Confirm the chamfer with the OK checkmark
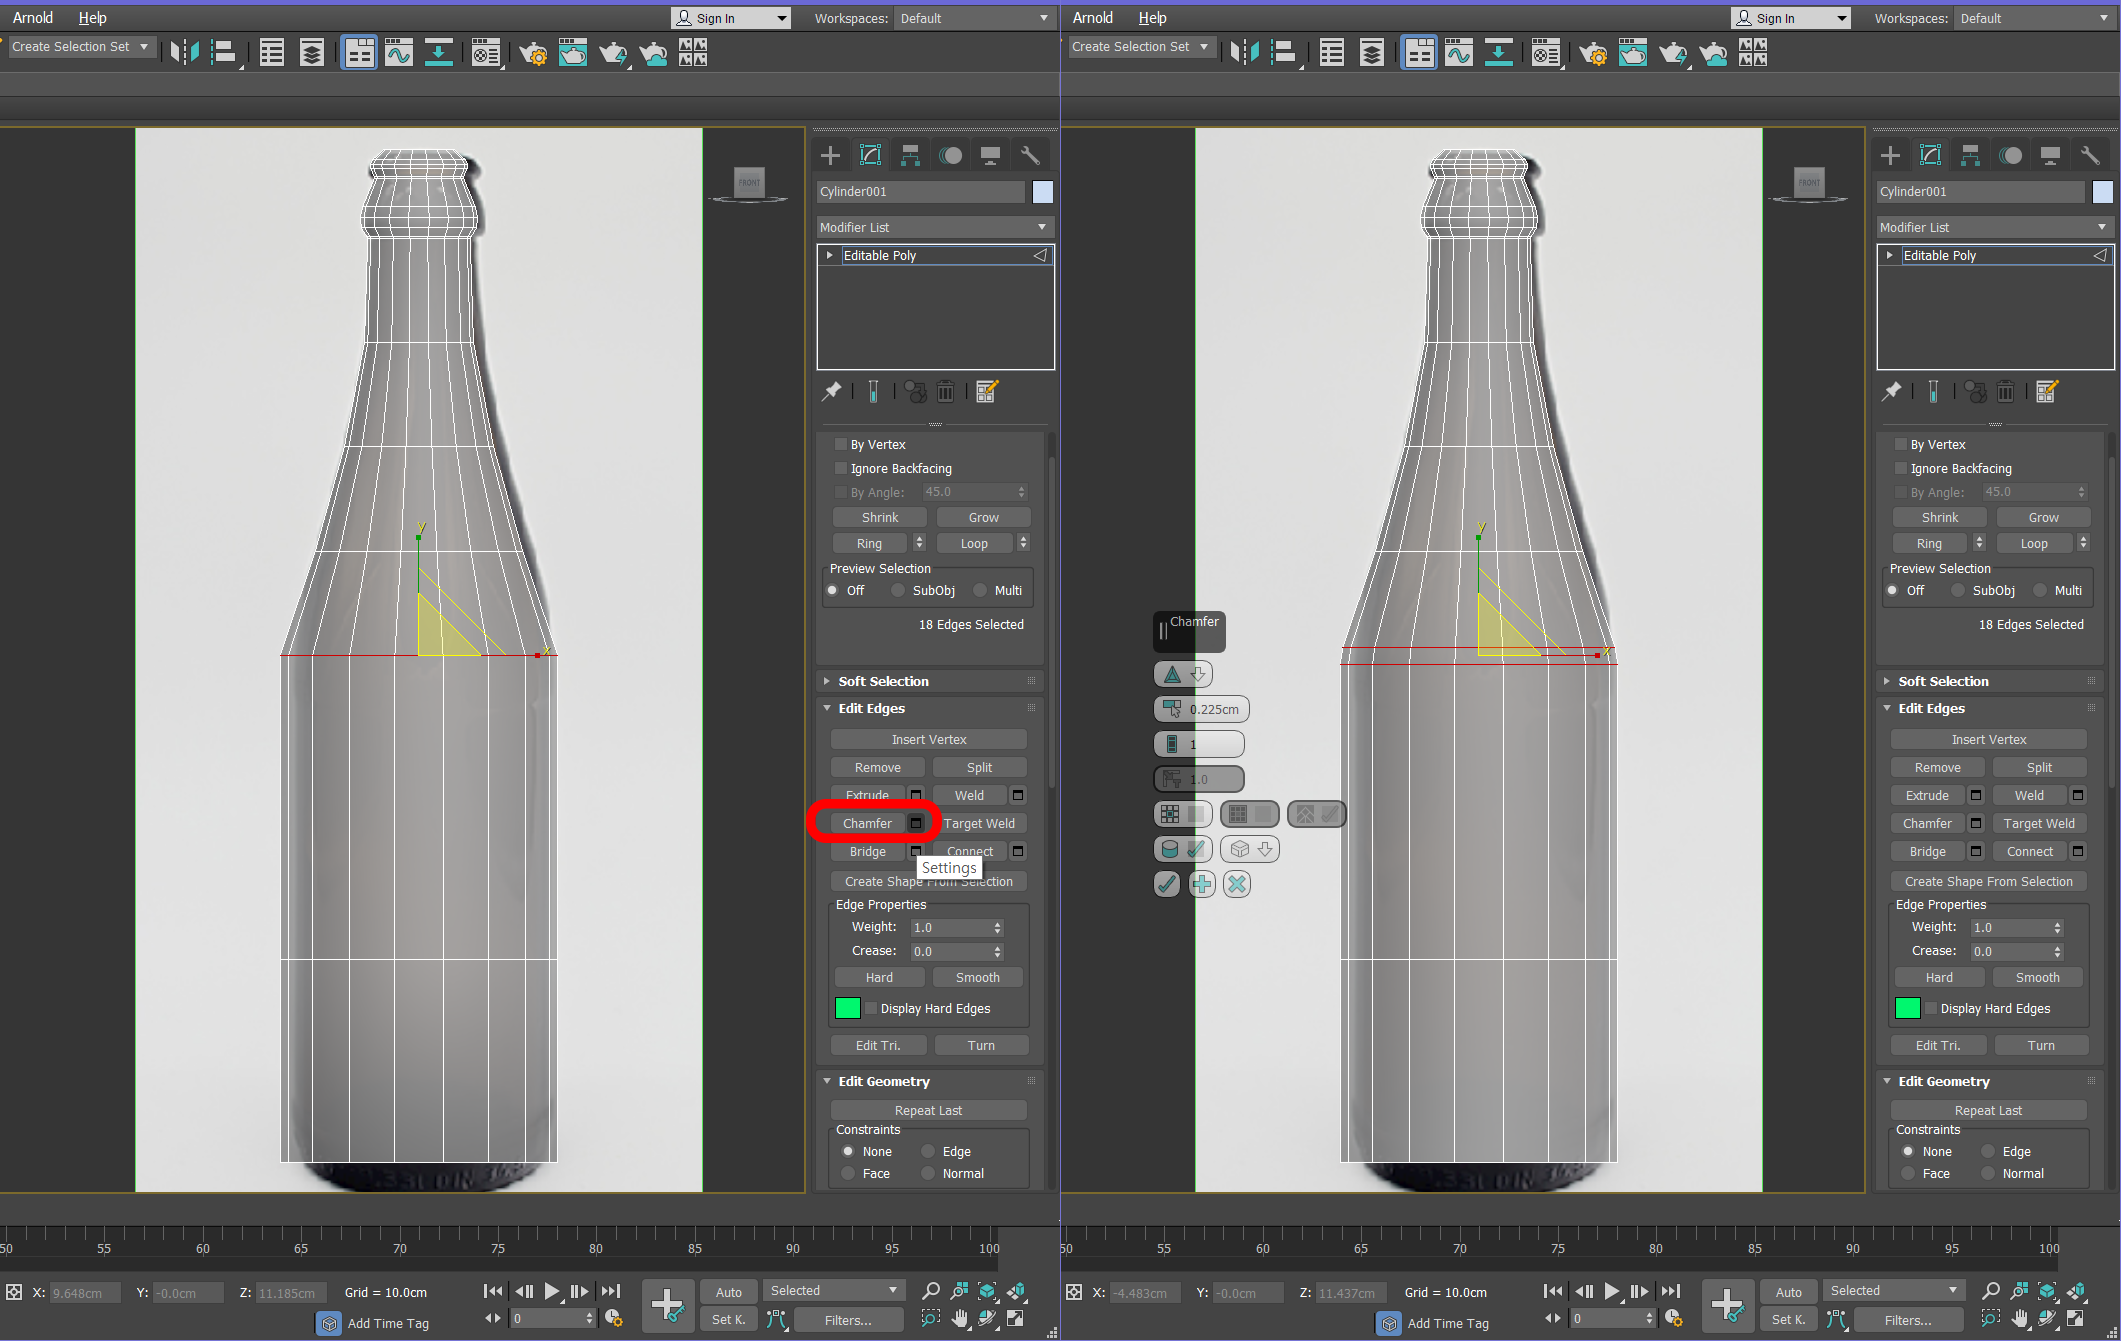 pos(1166,884)
